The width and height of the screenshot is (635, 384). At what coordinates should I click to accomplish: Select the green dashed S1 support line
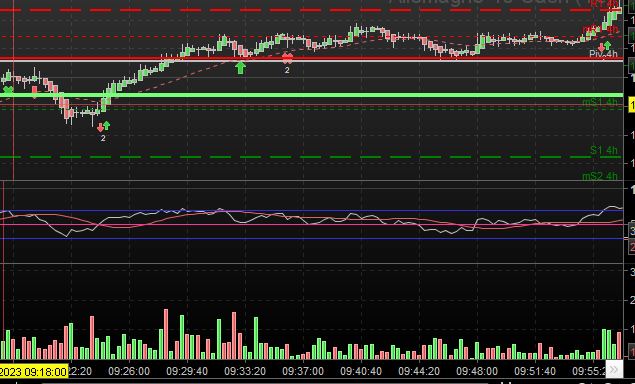click(311, 157)
